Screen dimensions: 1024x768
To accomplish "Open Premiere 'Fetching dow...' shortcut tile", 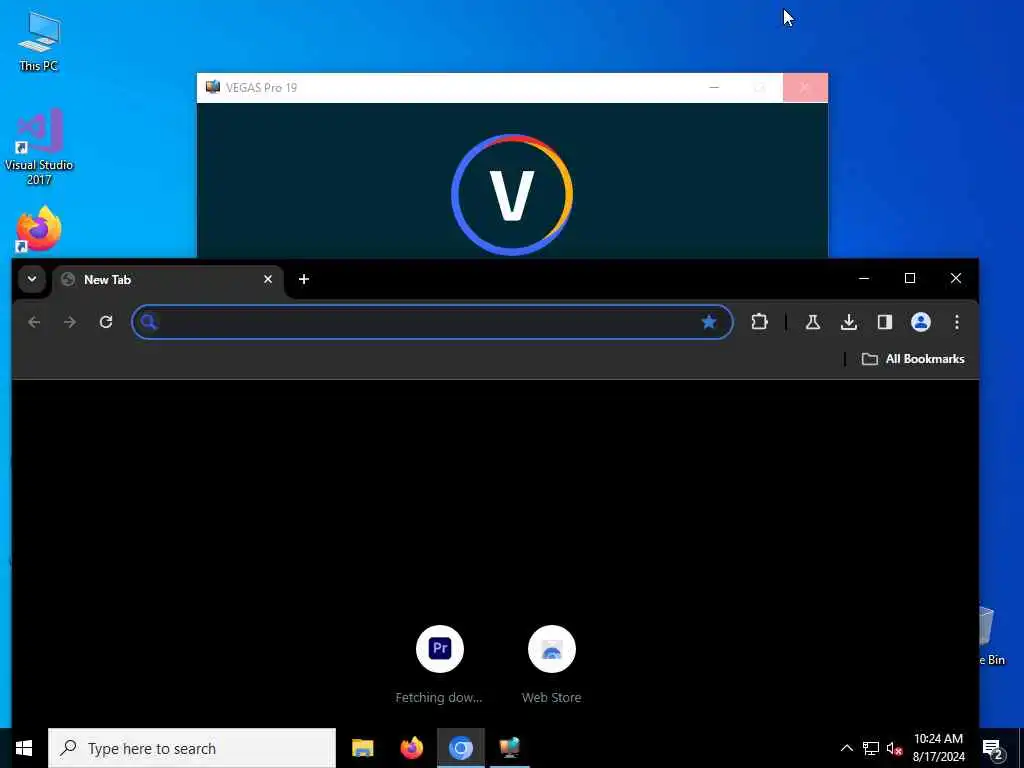I will pos(440,665).
